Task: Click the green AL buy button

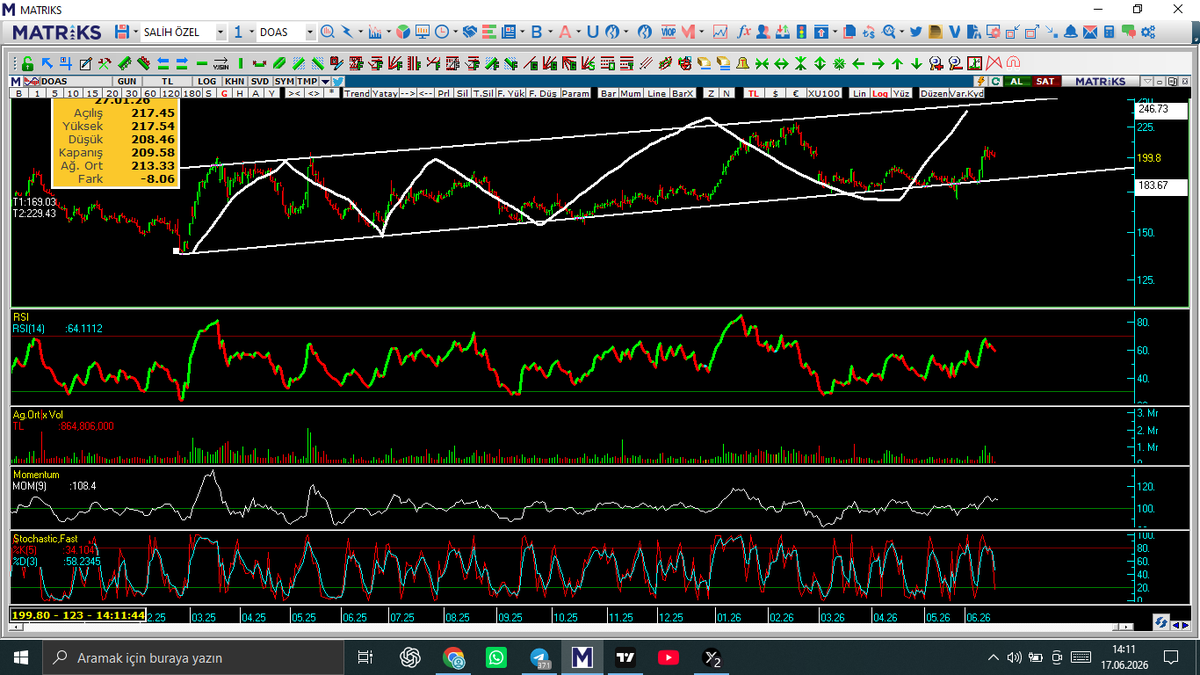Action: (1016, 81)
